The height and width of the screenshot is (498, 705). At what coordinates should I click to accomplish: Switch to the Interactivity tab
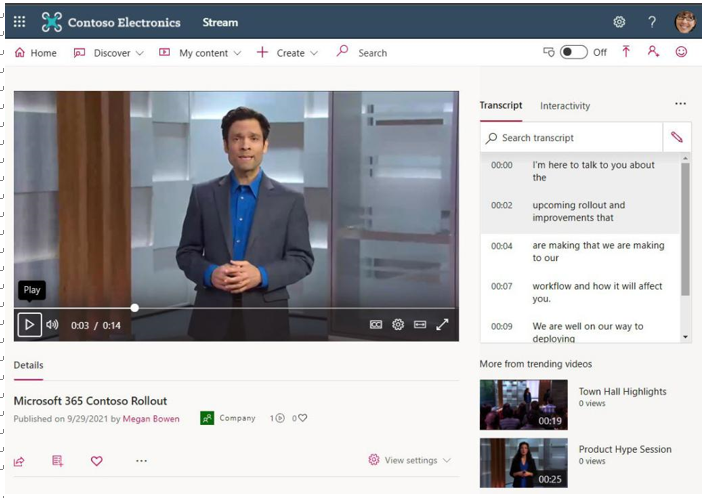(565, 106)
